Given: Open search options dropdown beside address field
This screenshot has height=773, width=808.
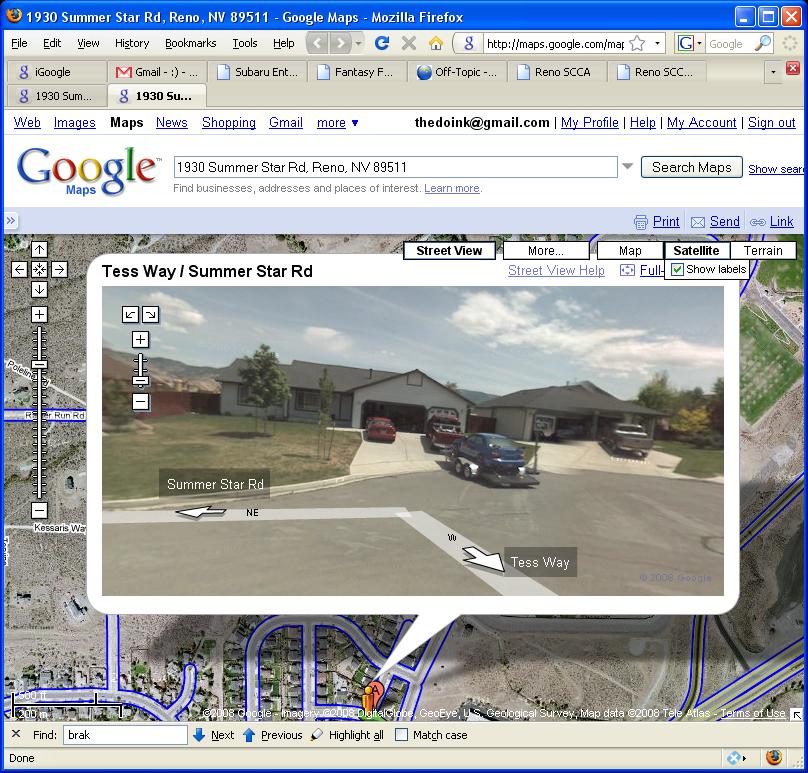Looking at the screenshot, I should coord(628,167).
